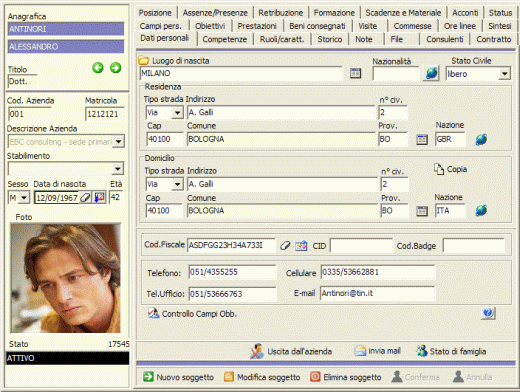
Task: Select the Consulenti tab
Action: (x=445, y=39)
